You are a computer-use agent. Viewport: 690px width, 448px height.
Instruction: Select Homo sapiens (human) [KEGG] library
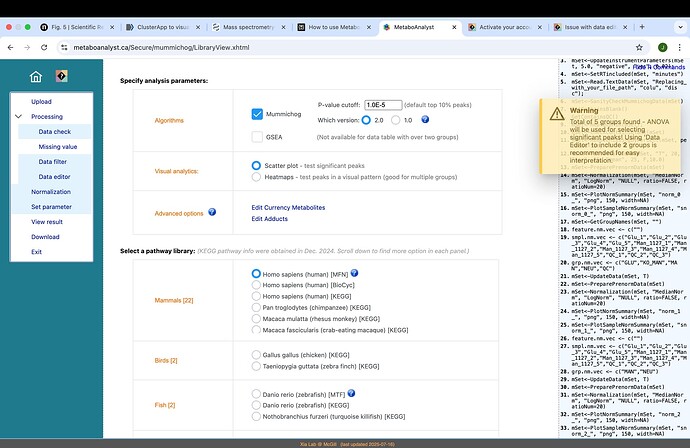point(256,296)
